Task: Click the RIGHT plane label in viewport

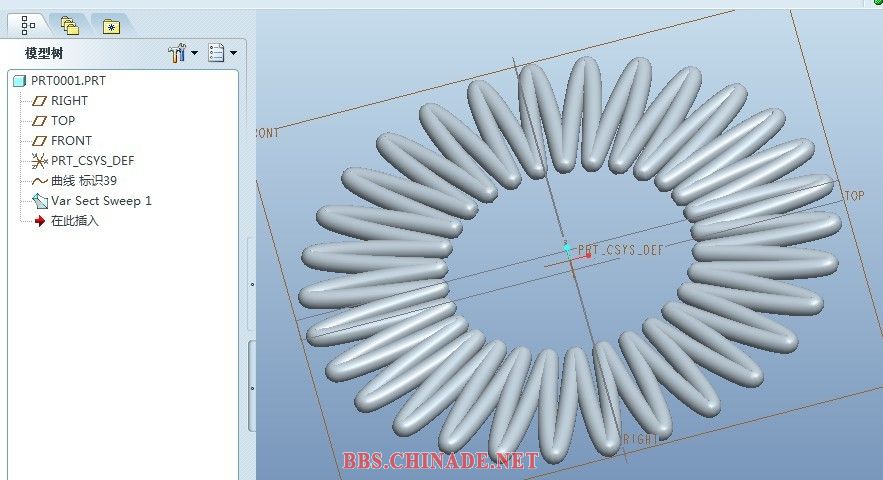Action: click(x=640, y=439)
